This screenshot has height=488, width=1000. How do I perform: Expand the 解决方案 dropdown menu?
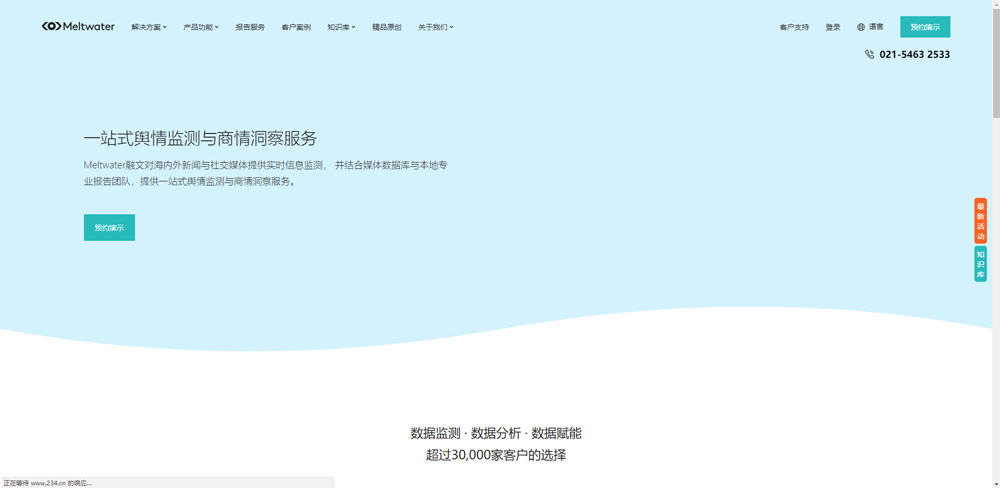click(149, 27)
